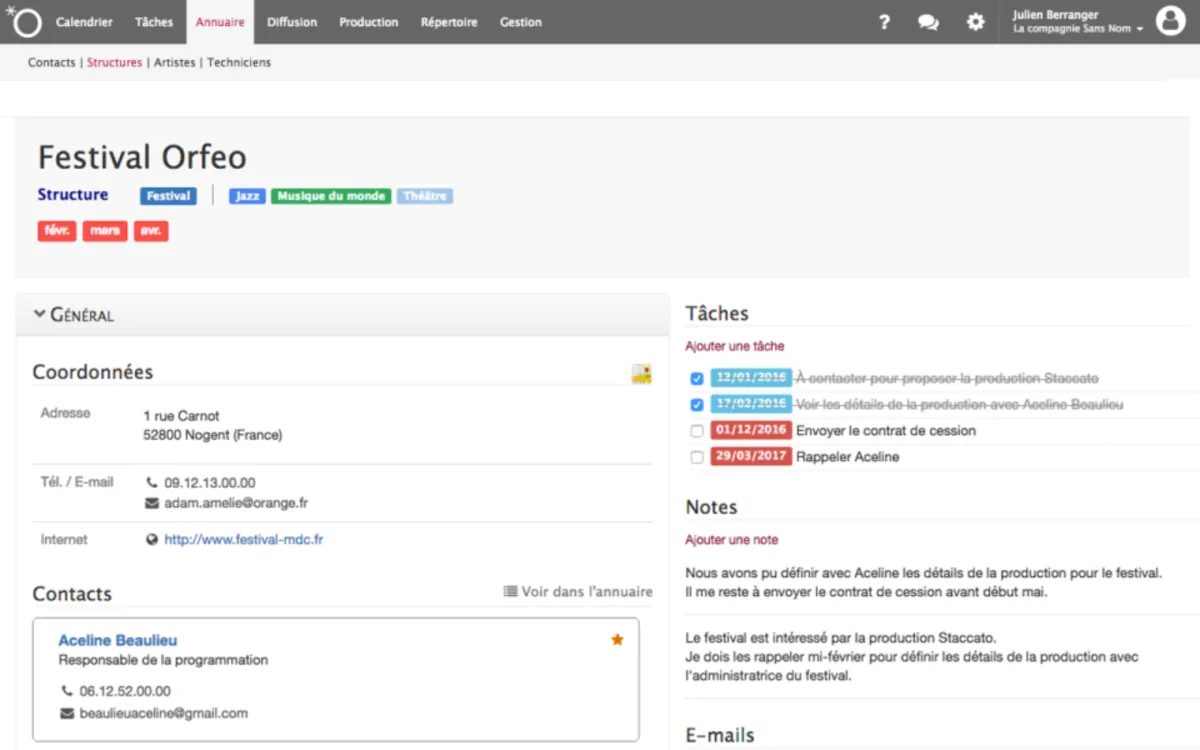Click the app logo icon

click(24, 21)
